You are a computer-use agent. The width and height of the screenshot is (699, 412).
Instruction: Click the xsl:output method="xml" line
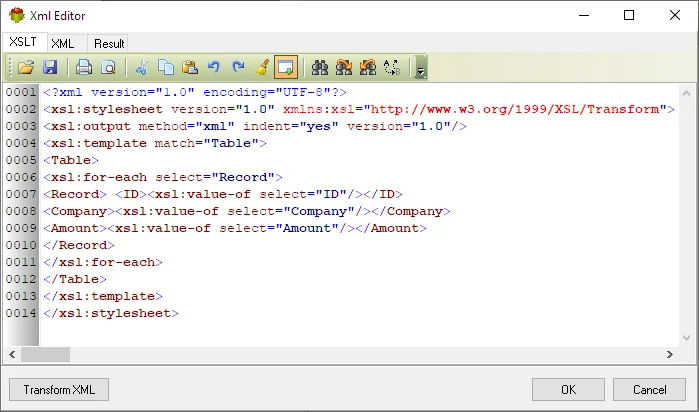(x=255, y=126)
